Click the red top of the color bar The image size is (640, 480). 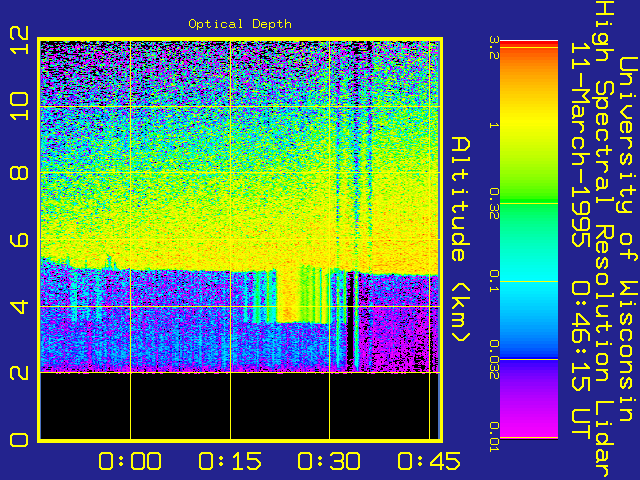529,44
